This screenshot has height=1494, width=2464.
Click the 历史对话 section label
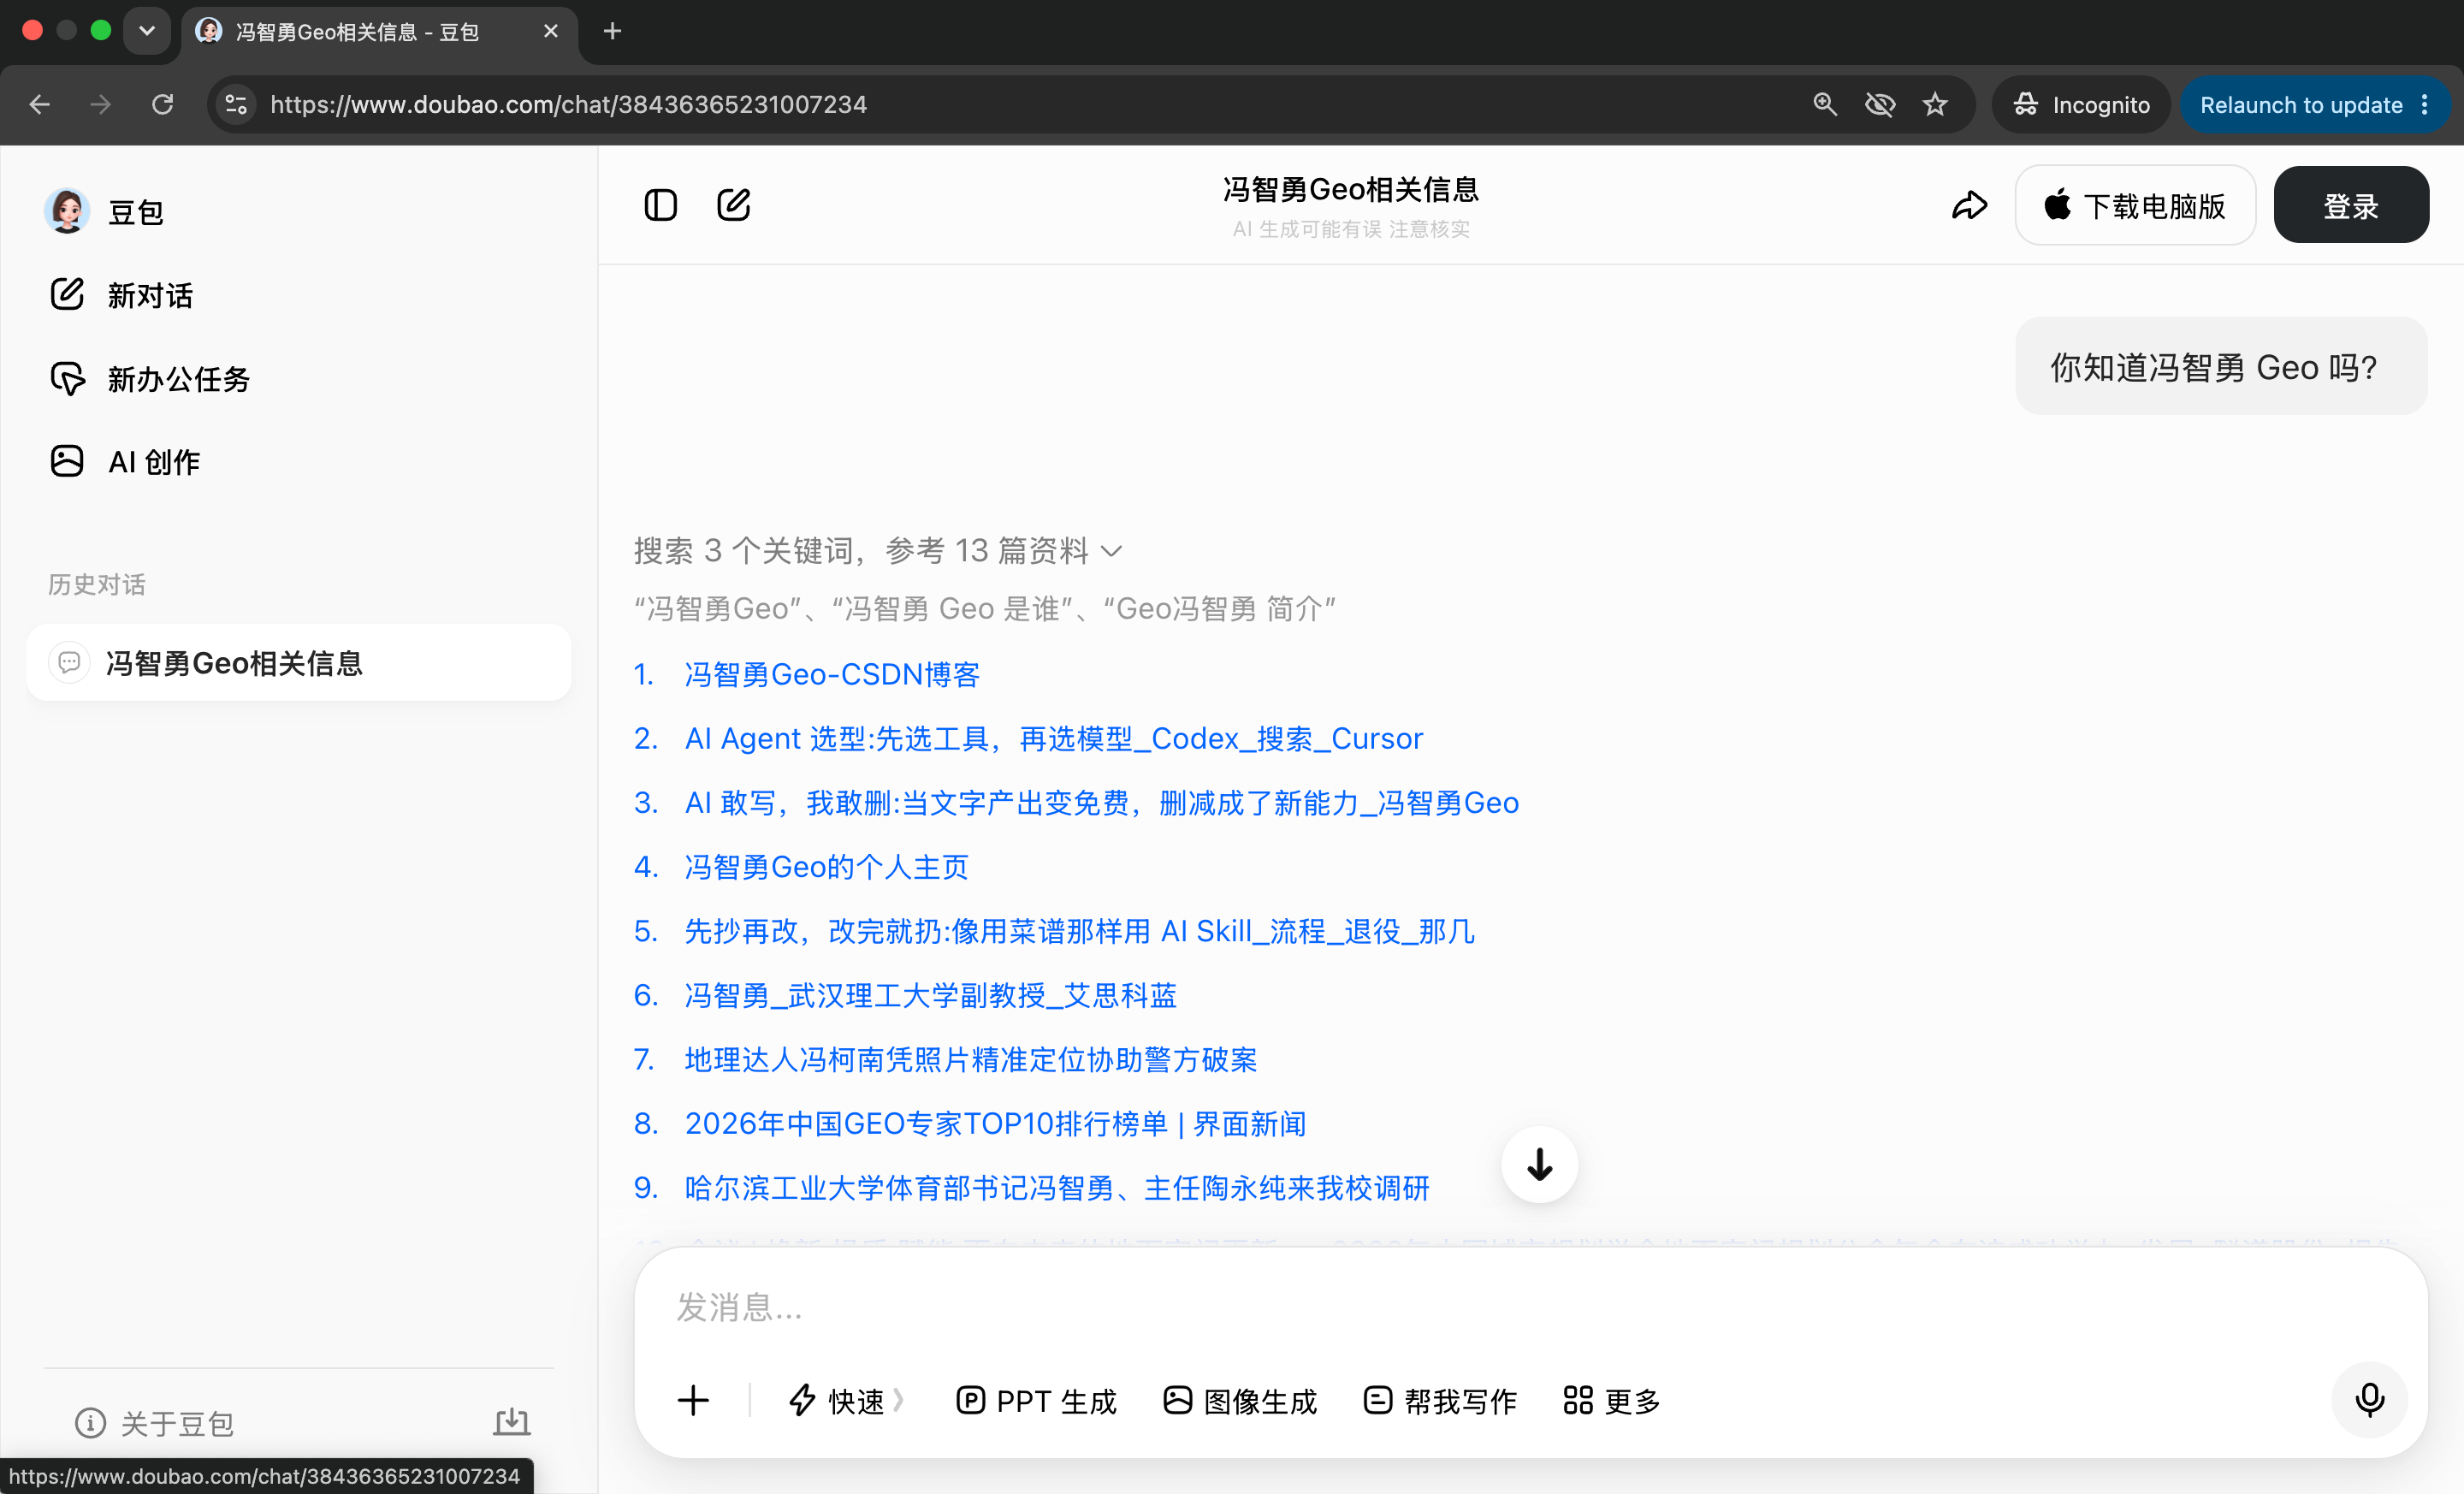click(97, 584)
